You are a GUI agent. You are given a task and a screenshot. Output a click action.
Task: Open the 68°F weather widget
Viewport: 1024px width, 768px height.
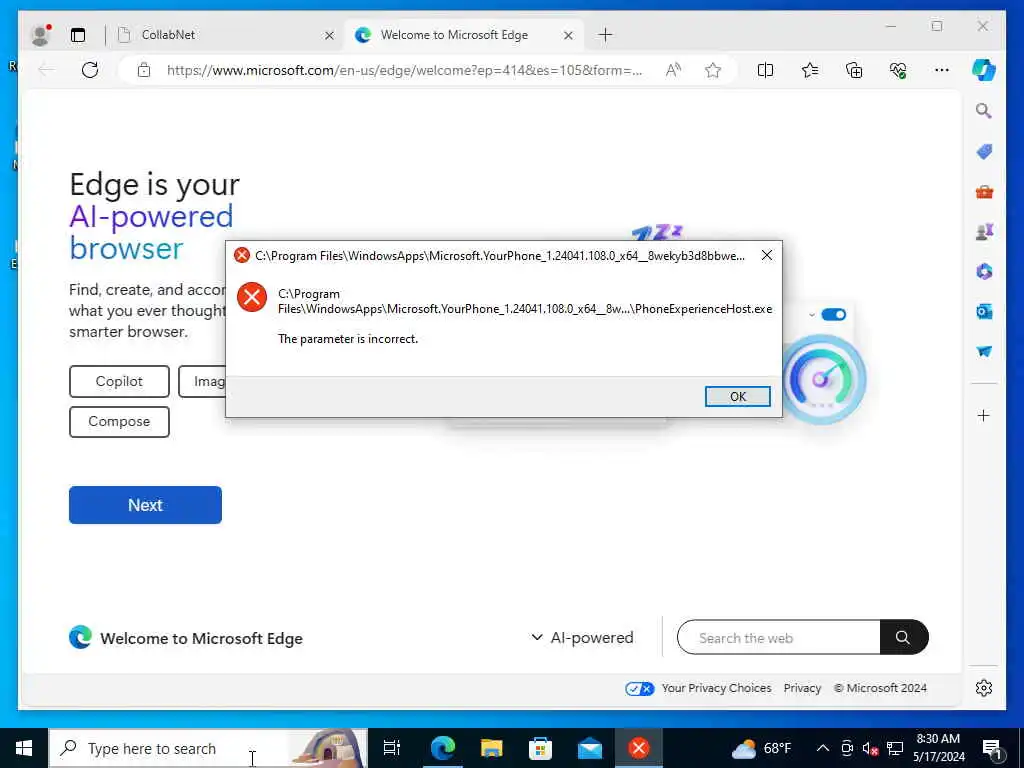(x=761, y=748)
